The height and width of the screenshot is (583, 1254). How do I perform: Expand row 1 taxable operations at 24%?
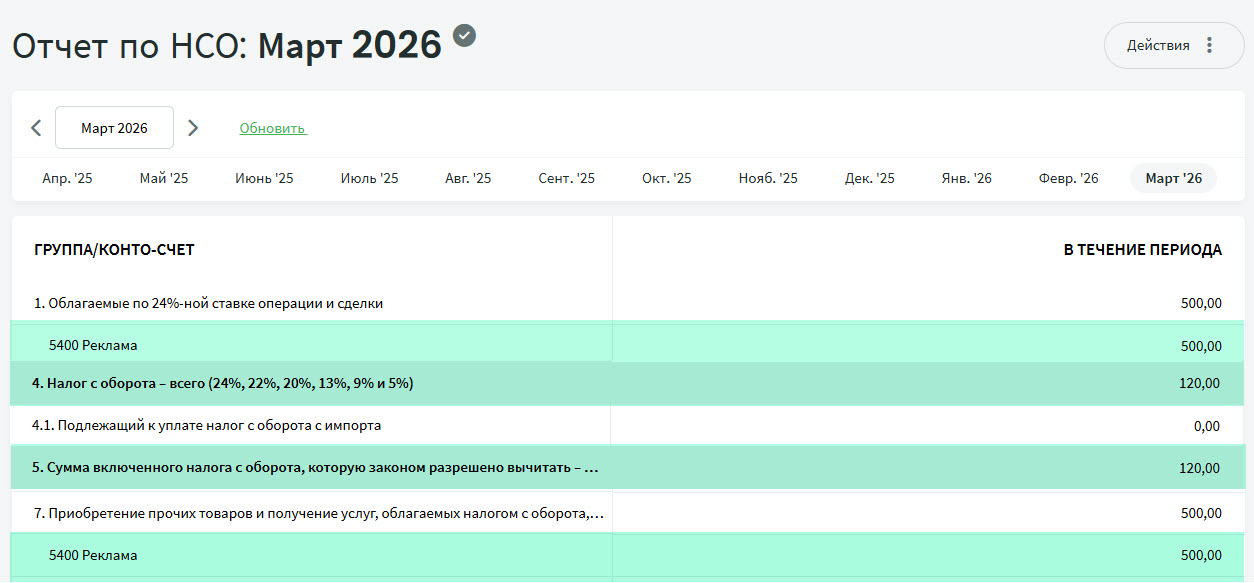point(208,303)
